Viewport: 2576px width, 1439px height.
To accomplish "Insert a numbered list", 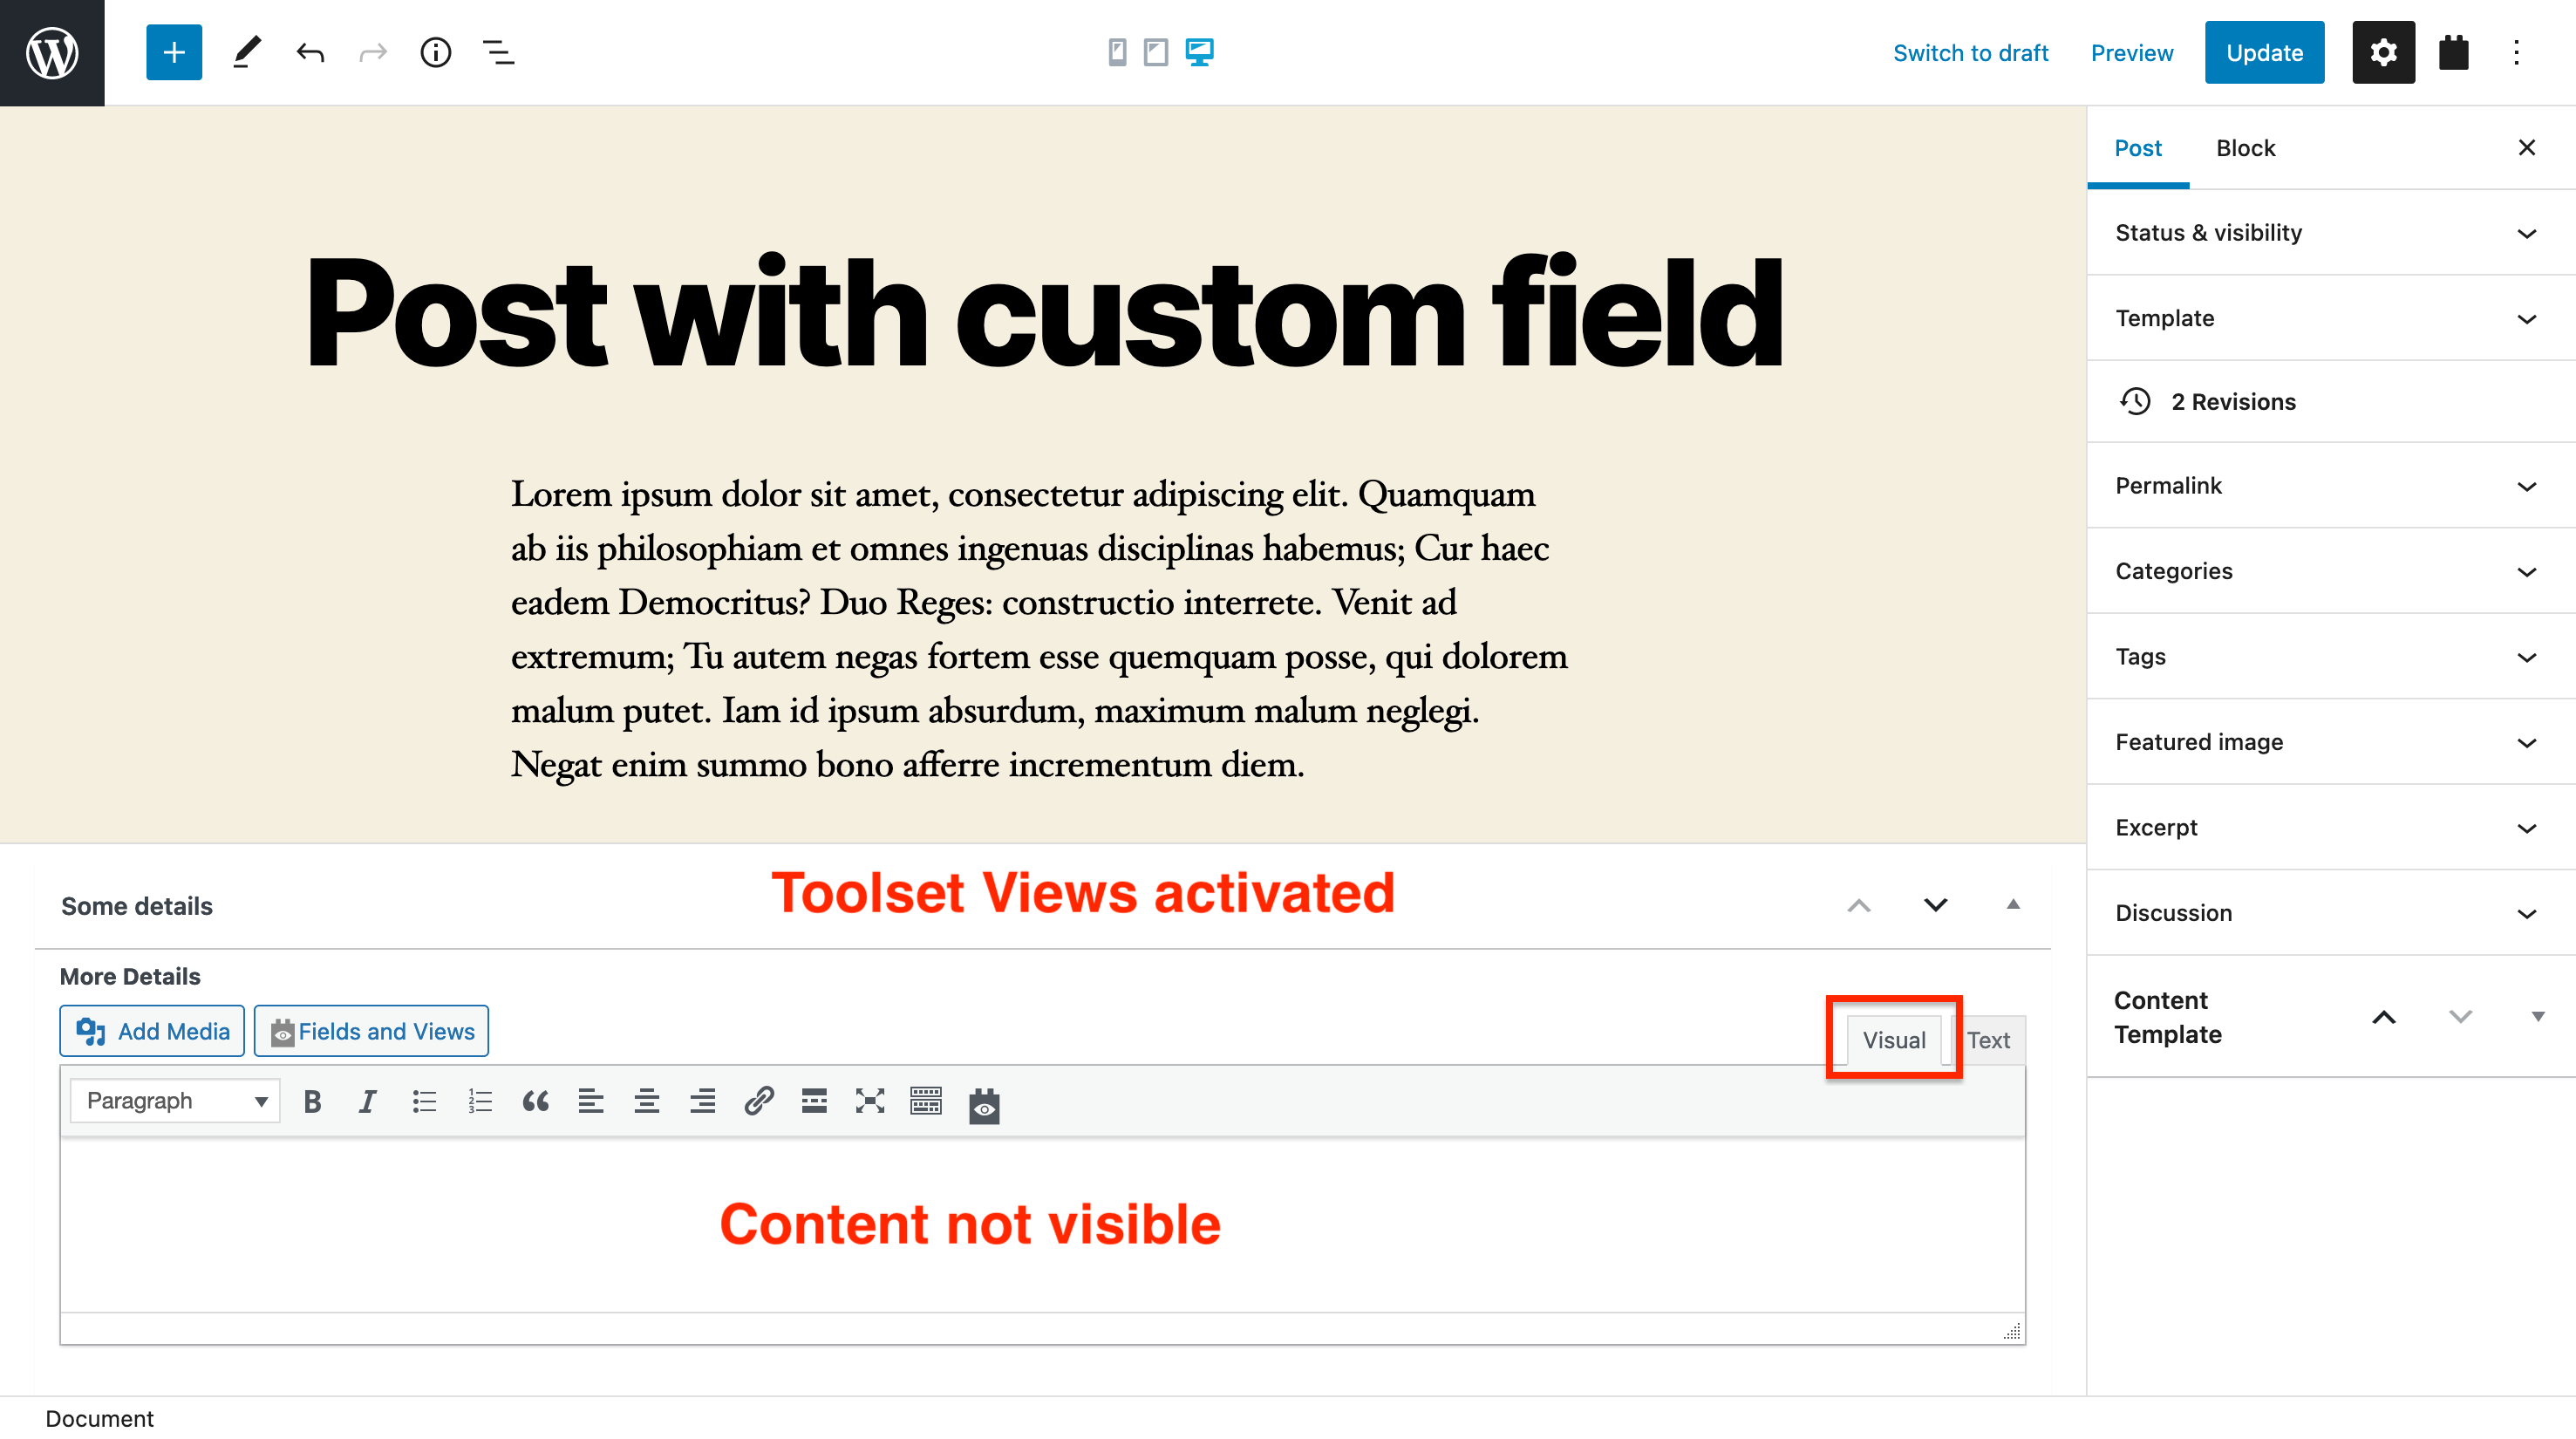I will point(480,1102).
